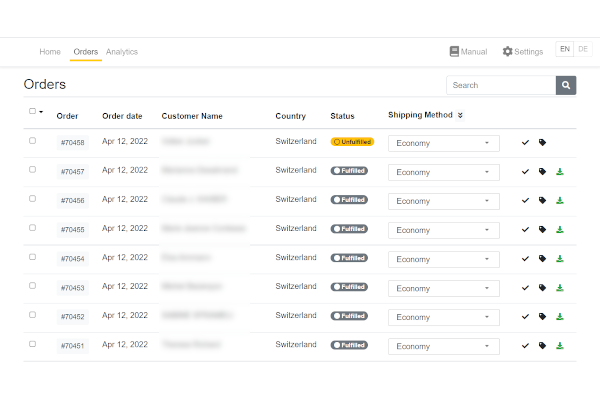
Task: Expand the Economy dropdown for order #70454
Action: pos(443,259)
